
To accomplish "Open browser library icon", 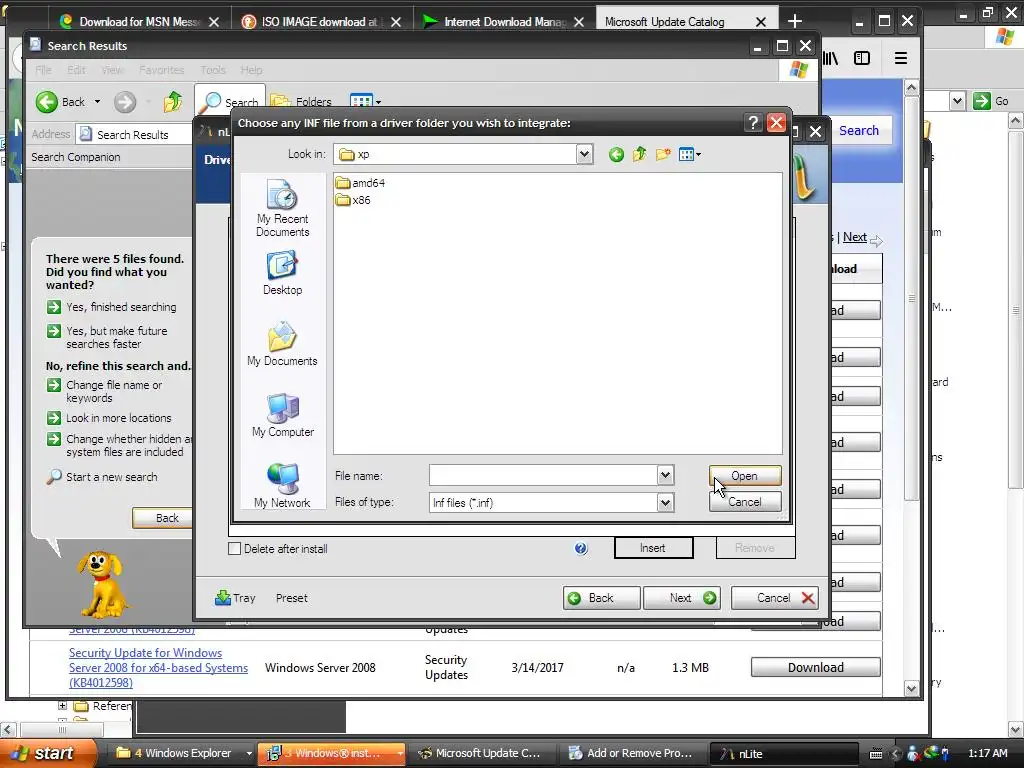I will point(831,58).
